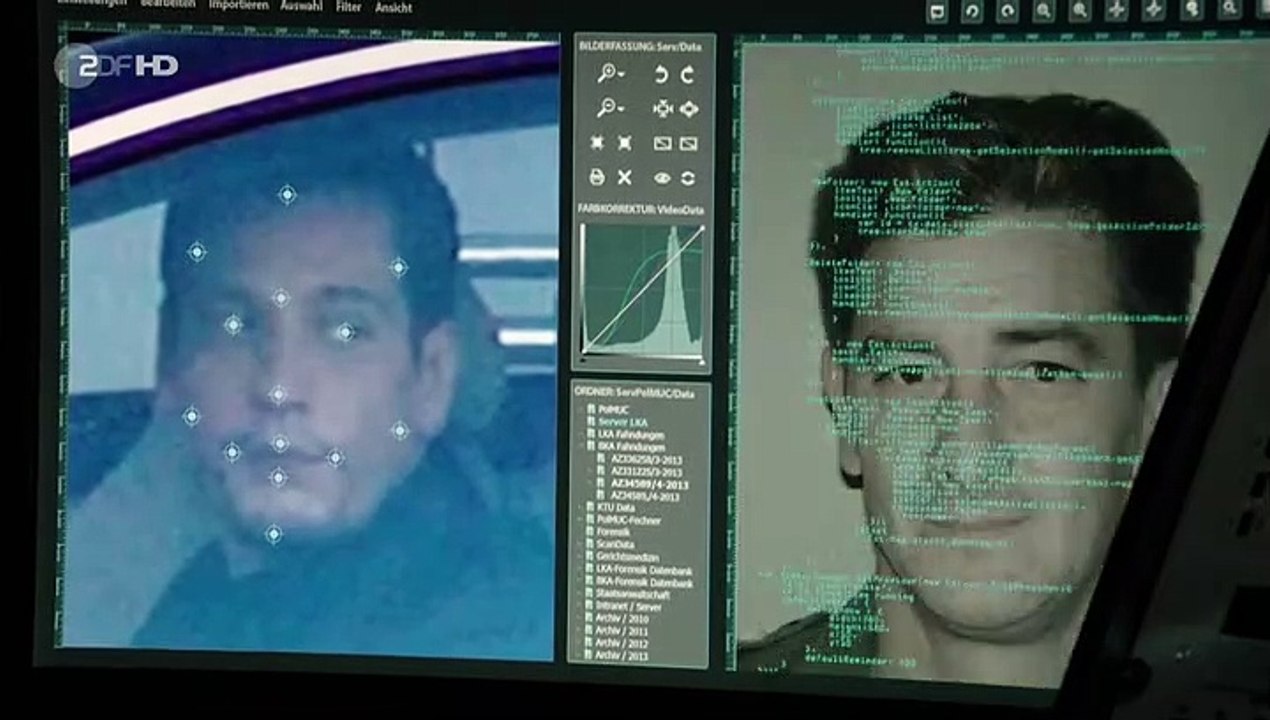
Task: Click the circular refresh arrows icon
Action: coord(688,178)
